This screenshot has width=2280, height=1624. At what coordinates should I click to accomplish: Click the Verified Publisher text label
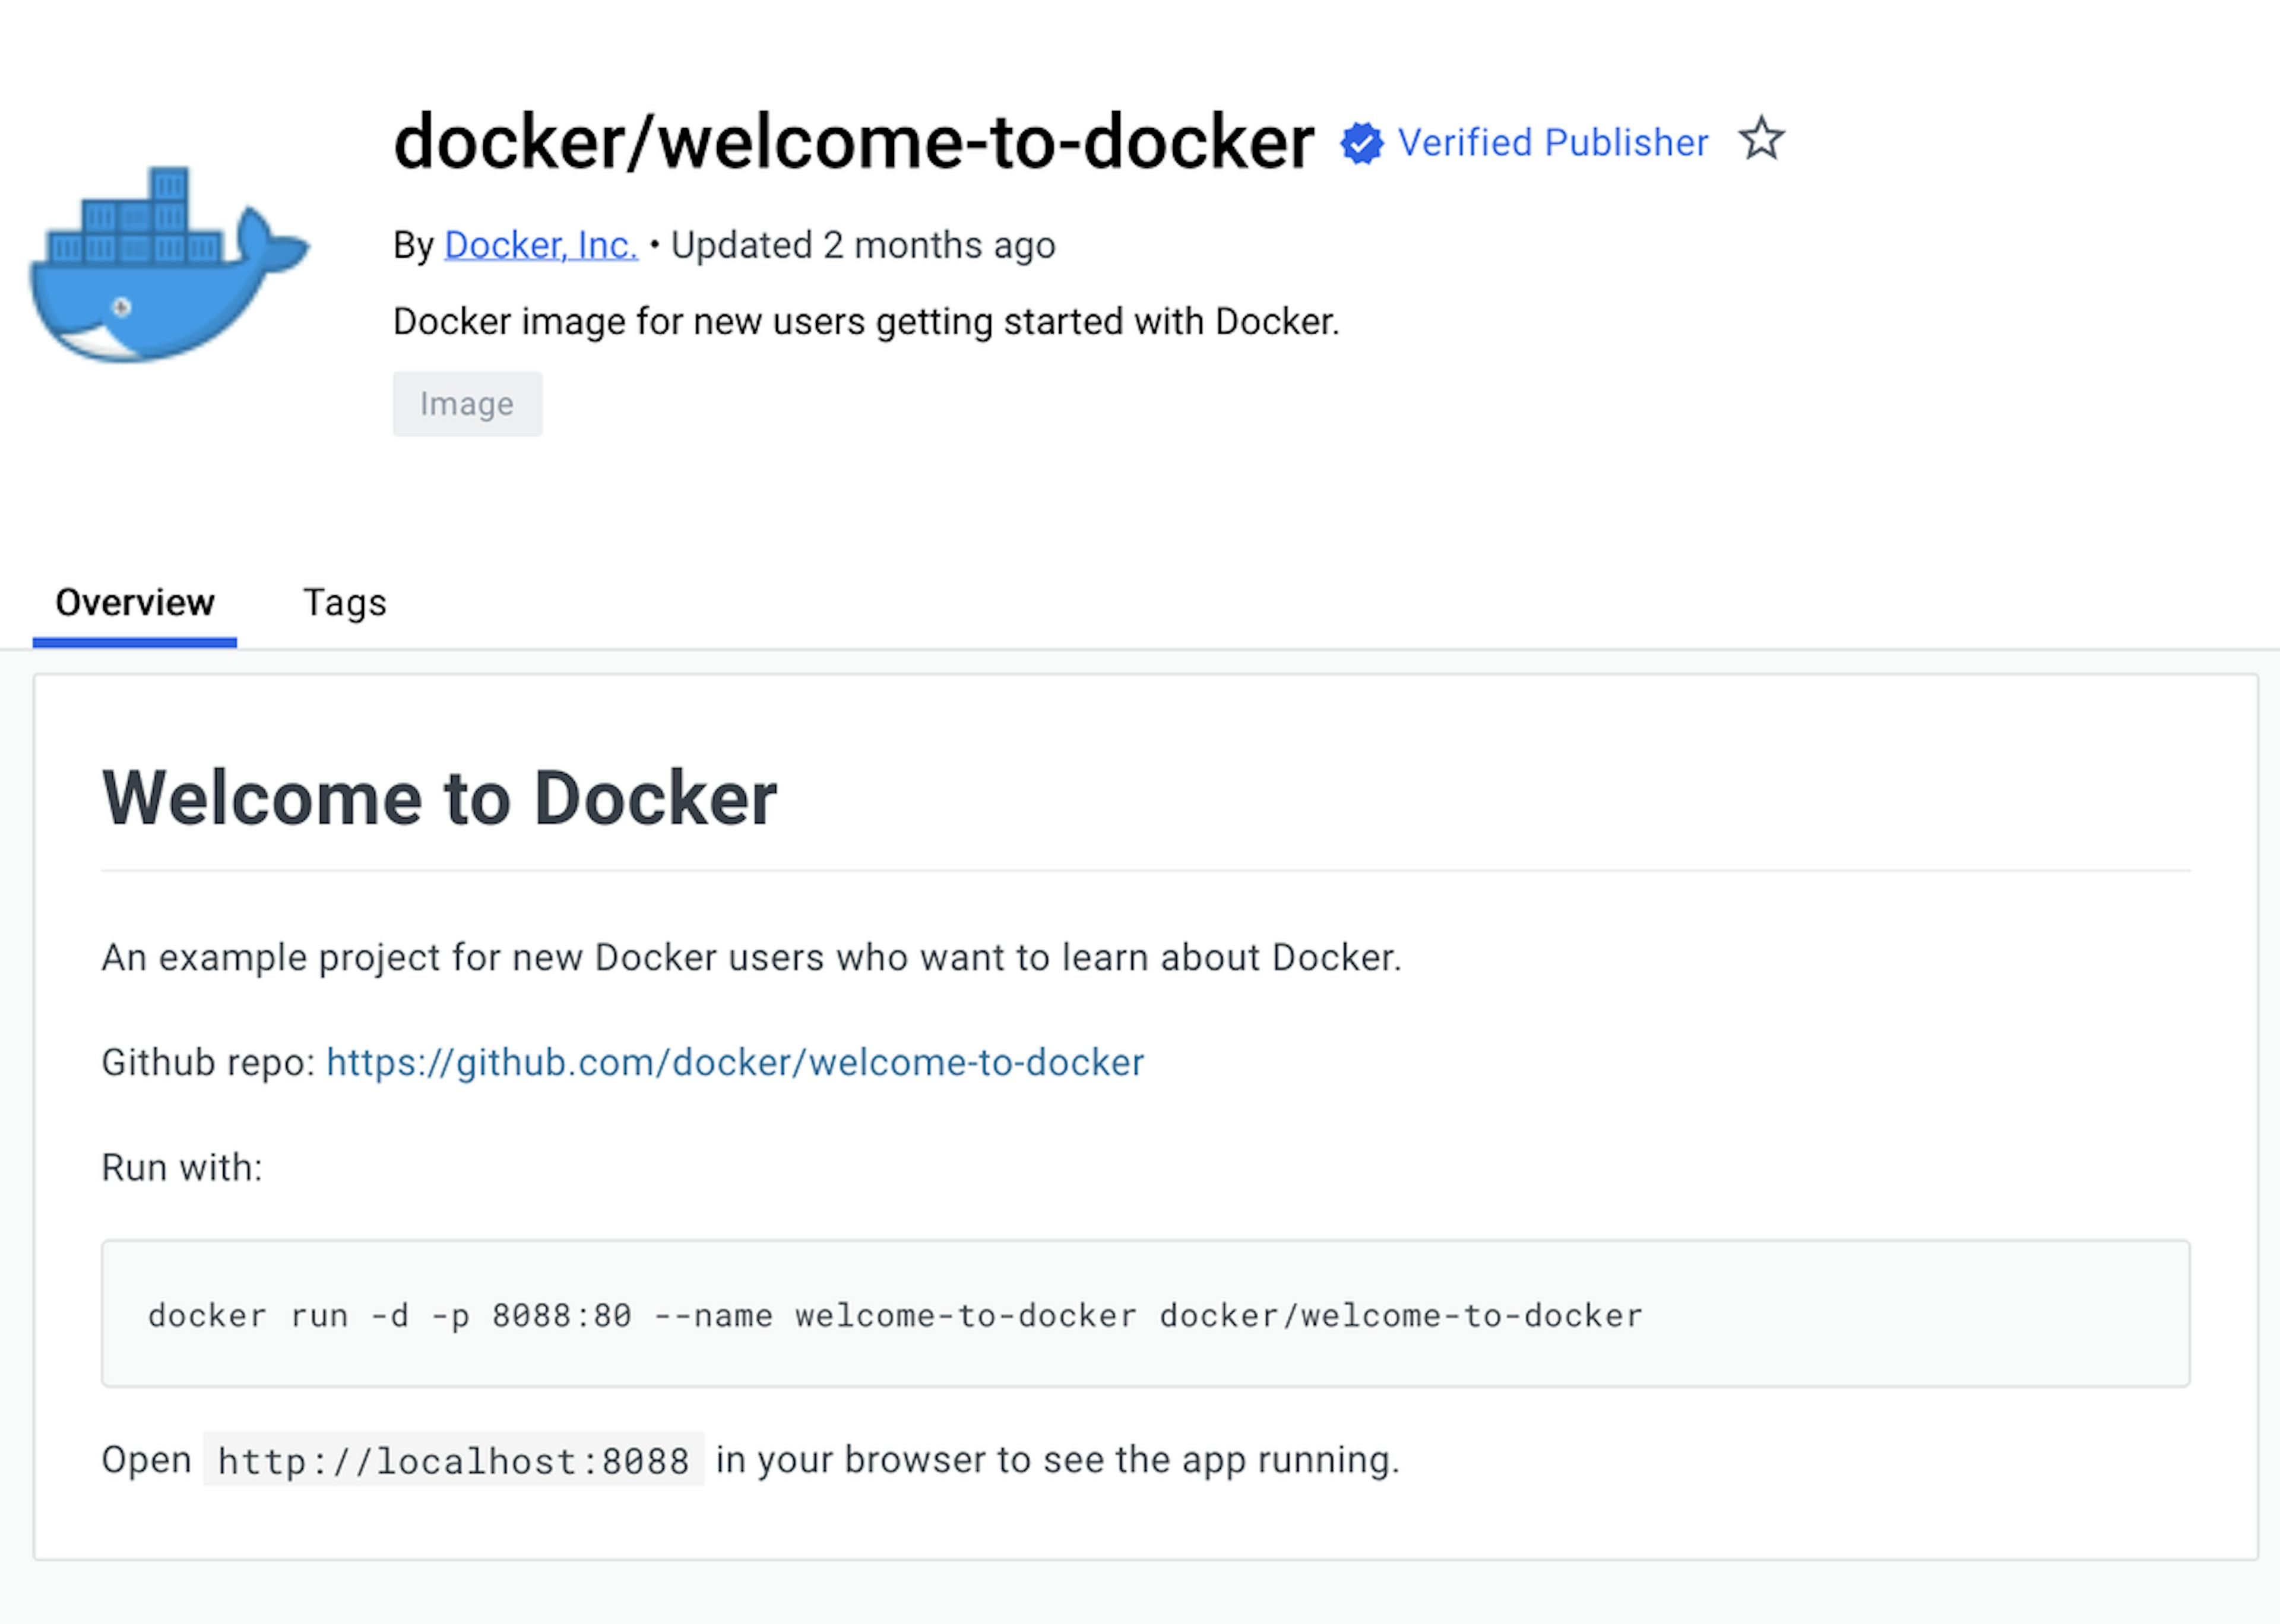coord(1552,143)
